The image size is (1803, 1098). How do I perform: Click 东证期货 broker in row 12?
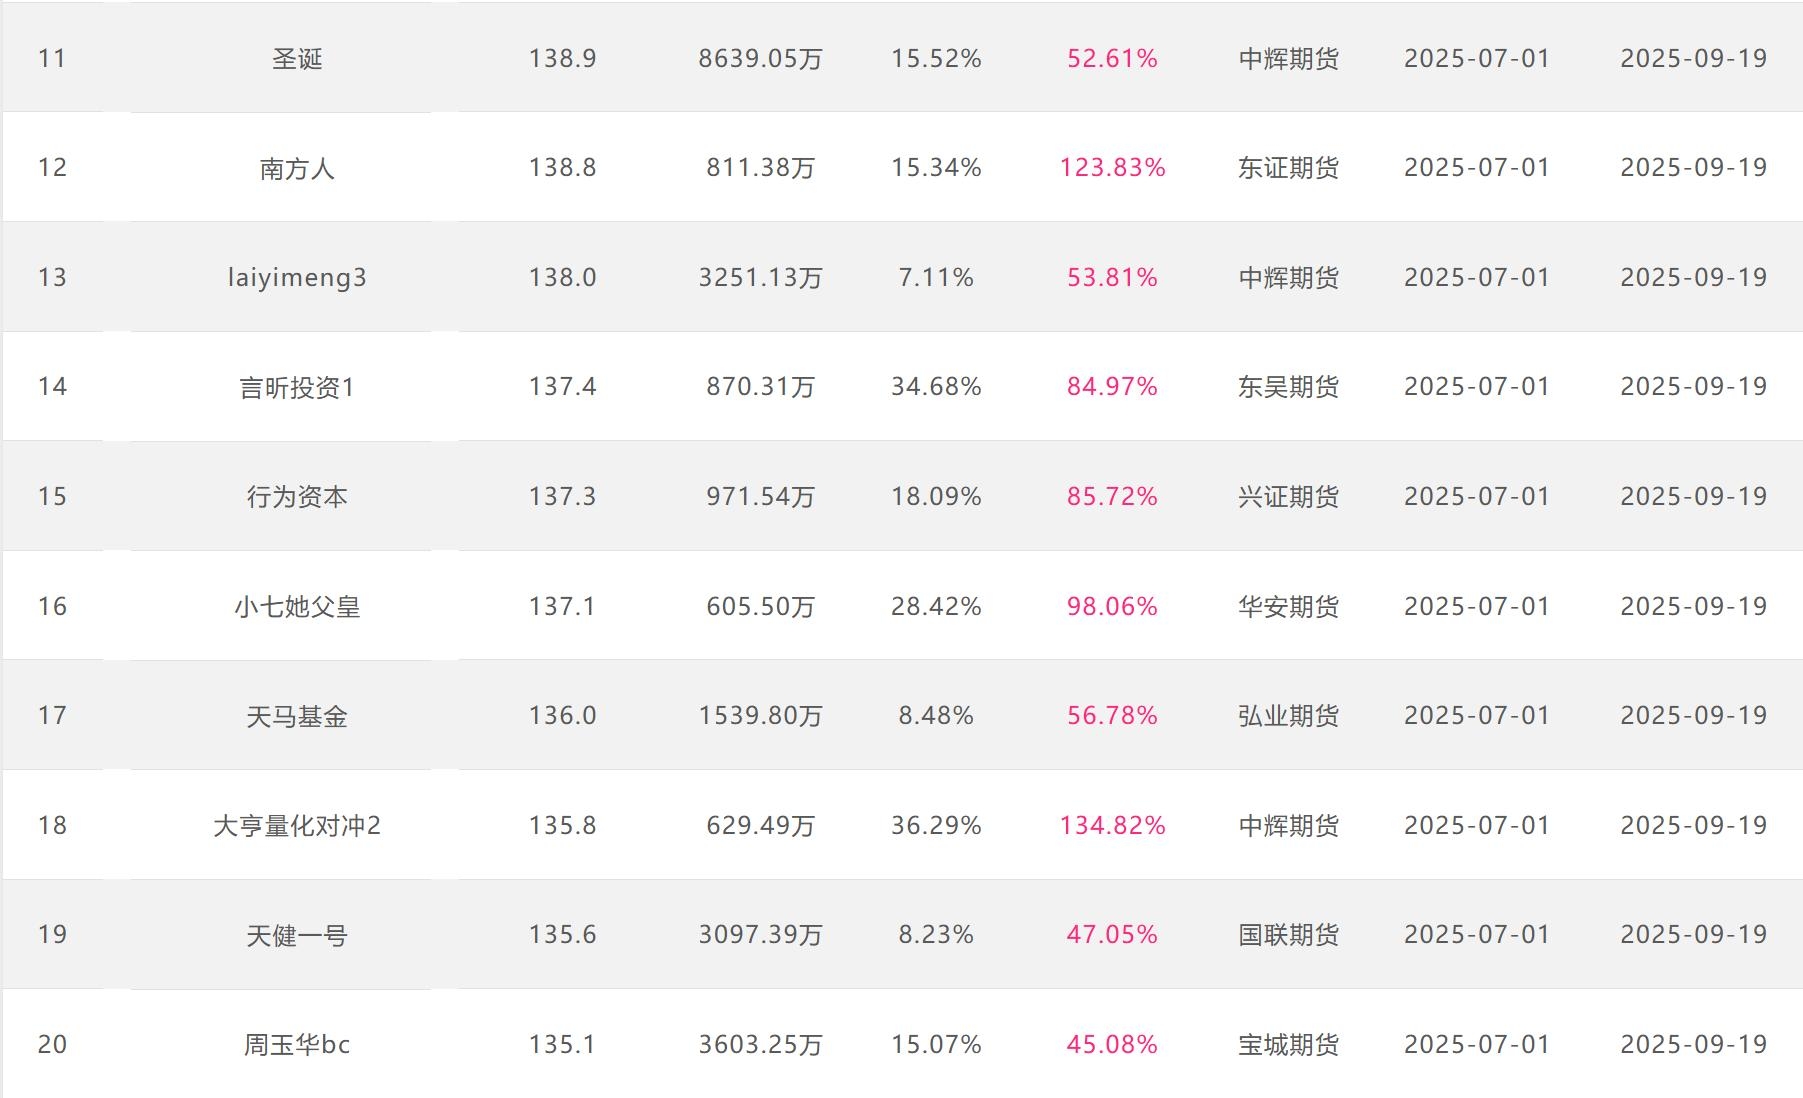coord(1288,168)
